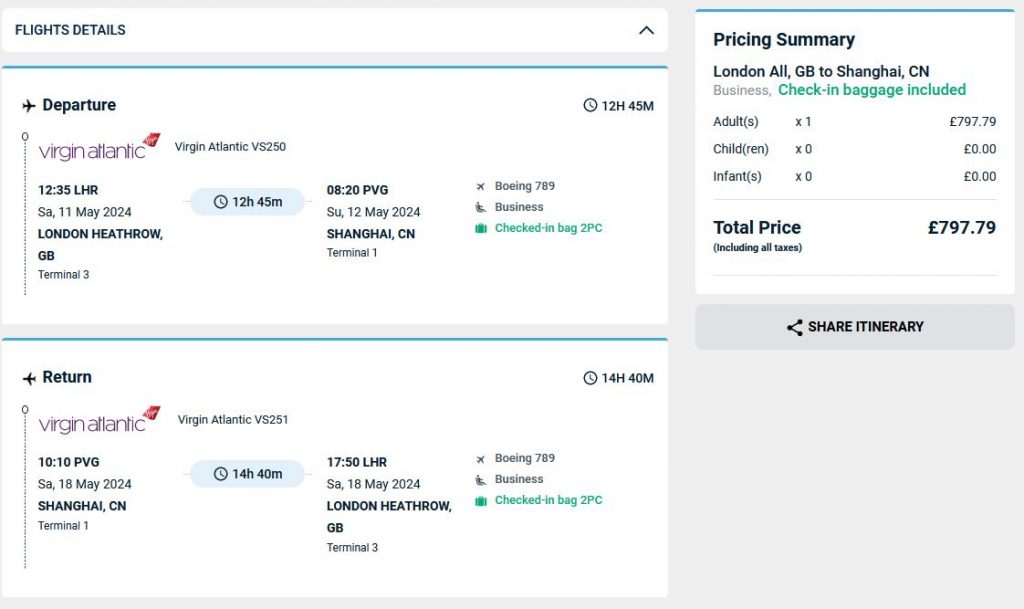Click the Virgin Atlantic logo for VS250
Screen dimensions: 1024x609
(99, 147)
